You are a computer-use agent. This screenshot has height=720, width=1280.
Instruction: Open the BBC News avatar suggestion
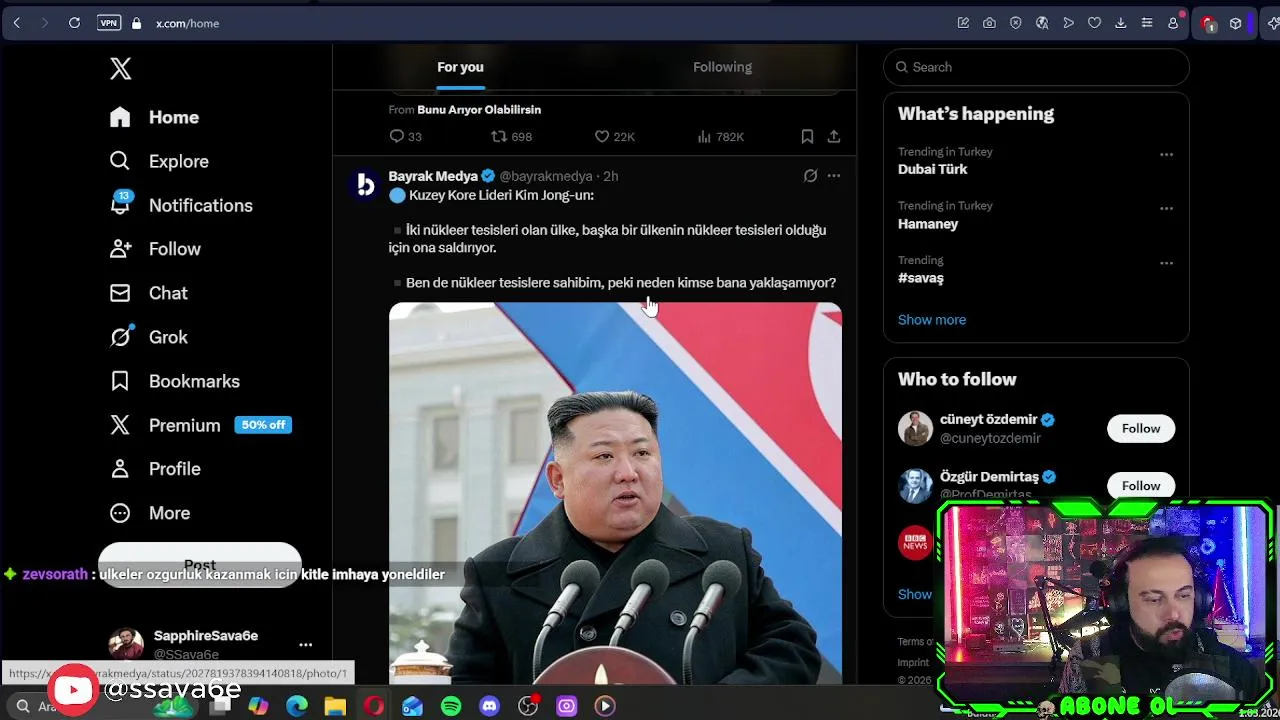point(915,542)
